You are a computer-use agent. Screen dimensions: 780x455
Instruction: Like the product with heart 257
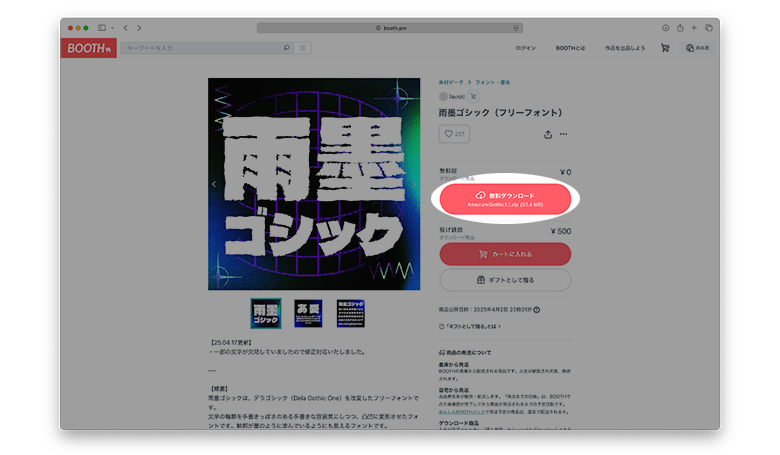[454, 134]
